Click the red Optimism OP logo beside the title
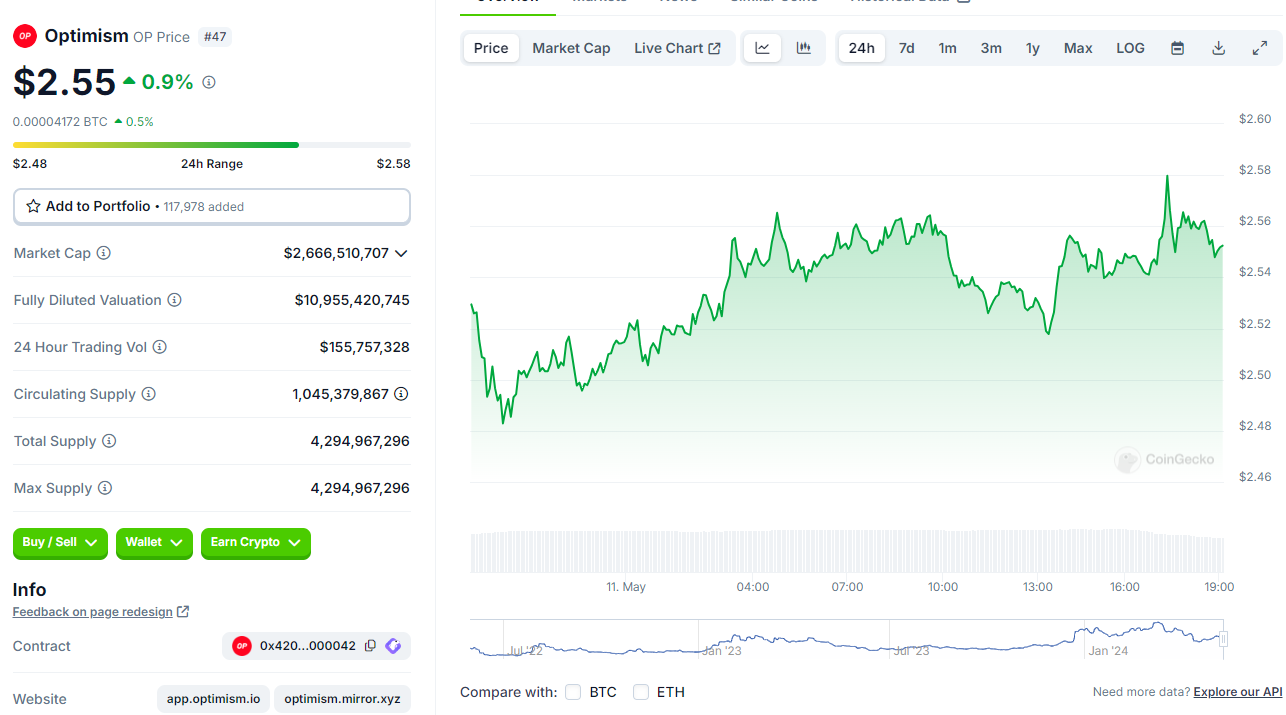 pyautogui.click(x=25, y=36)
